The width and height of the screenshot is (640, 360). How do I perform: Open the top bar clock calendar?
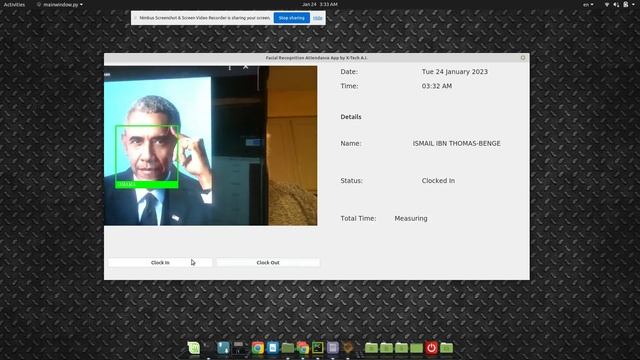[x=320, y=4]
